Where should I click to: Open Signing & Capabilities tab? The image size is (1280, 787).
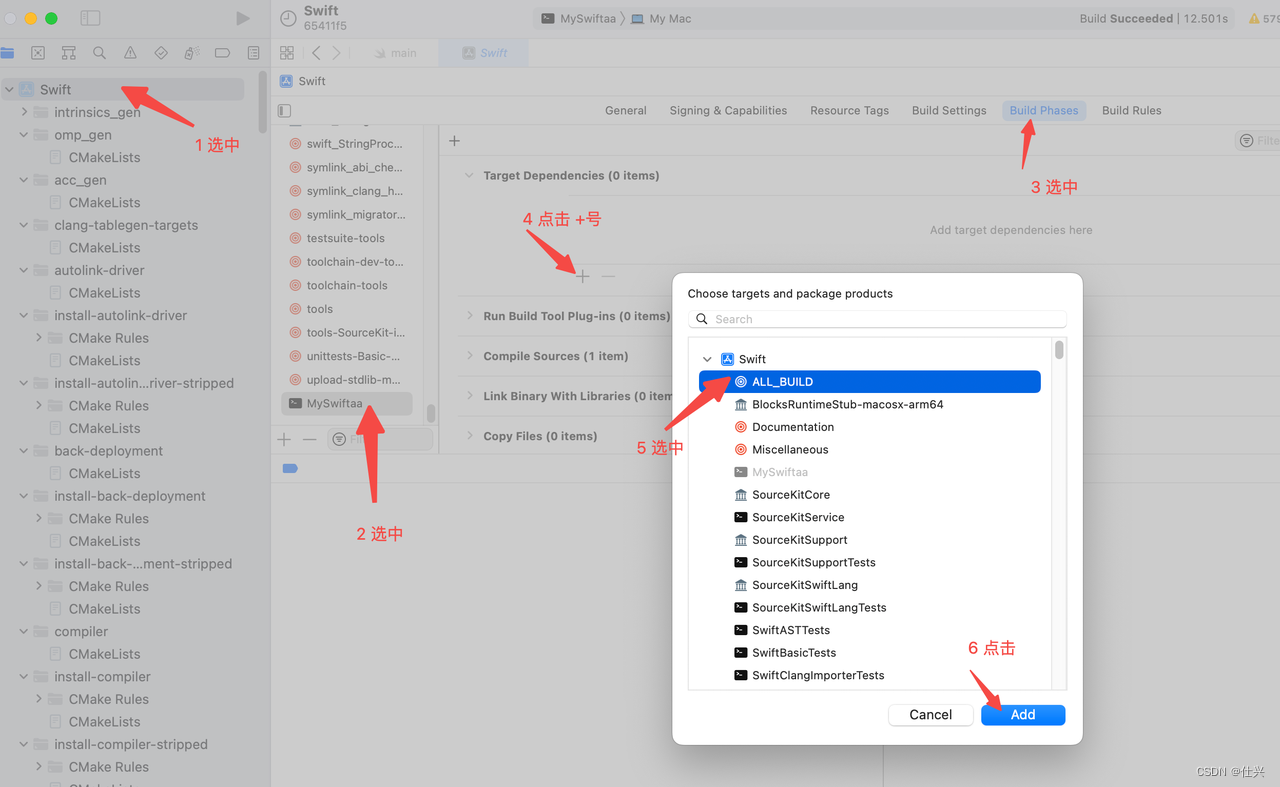tap(728, 111)
